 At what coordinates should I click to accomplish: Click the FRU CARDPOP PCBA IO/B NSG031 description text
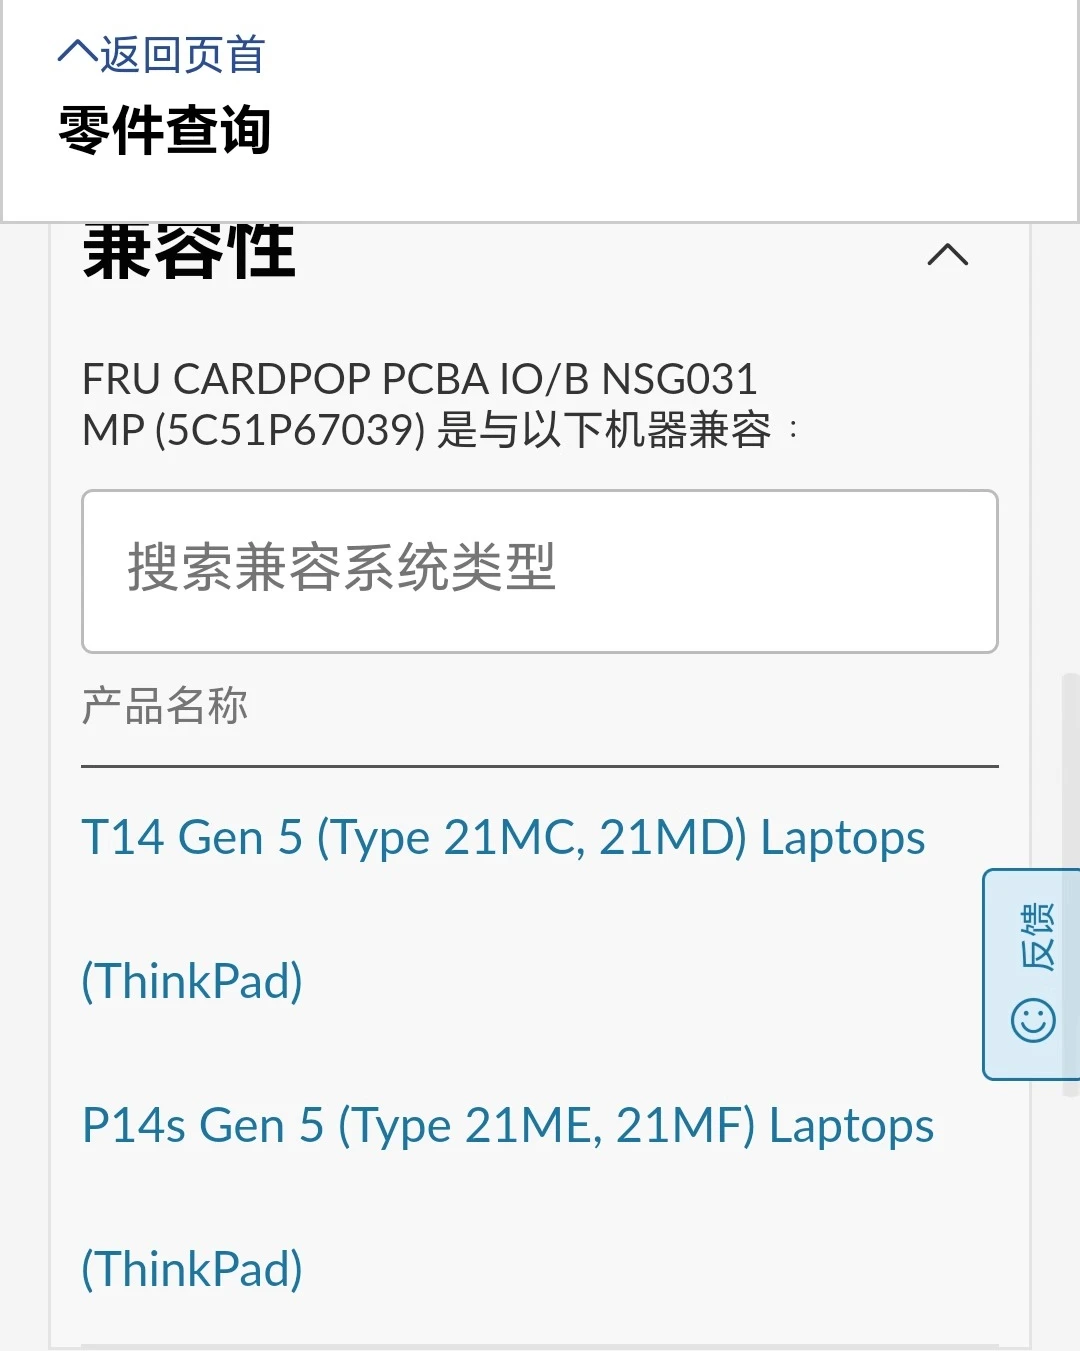pos(419,379)
